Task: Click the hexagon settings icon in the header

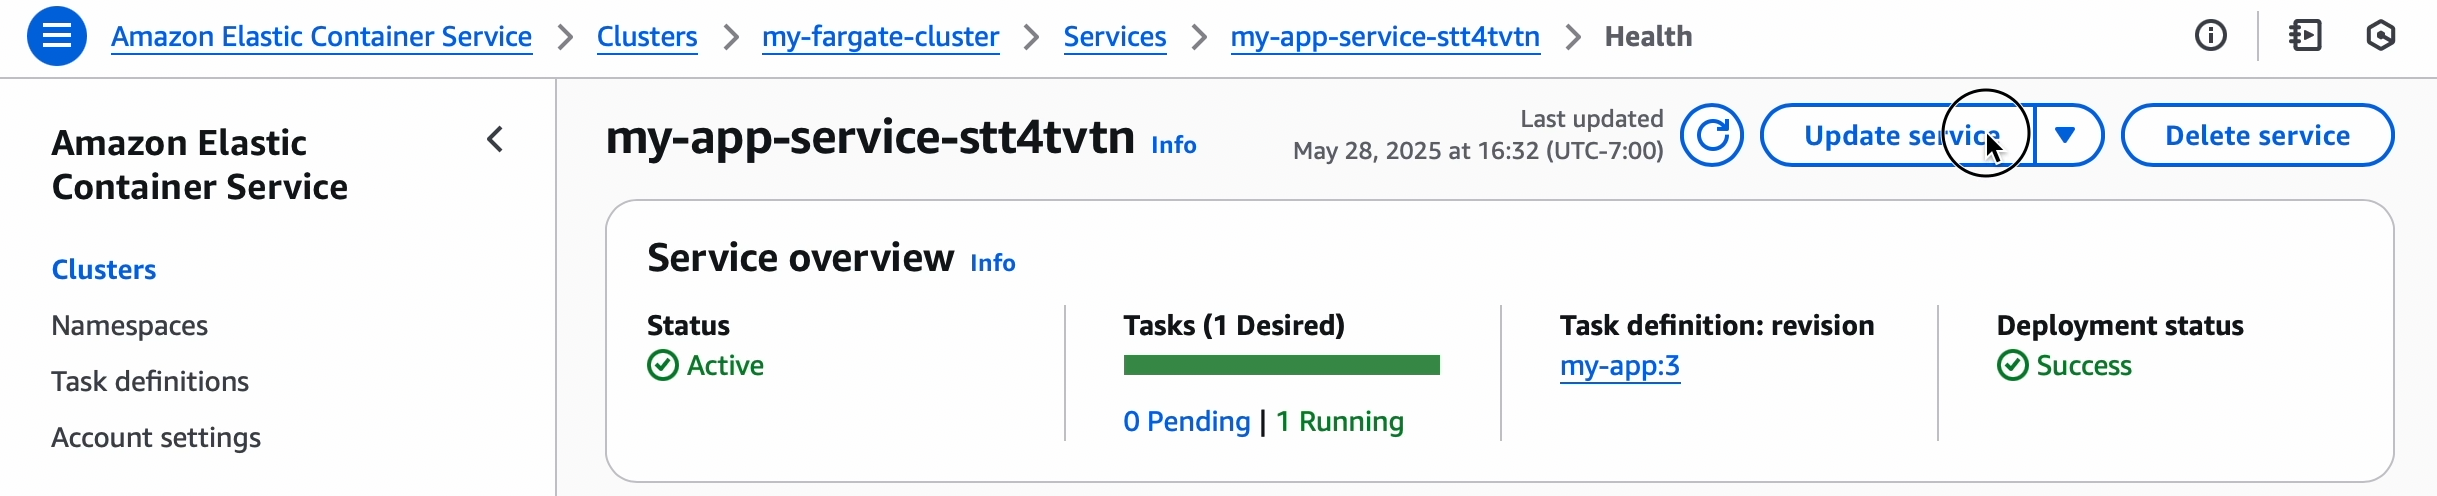Action: pyautogui.click(x=2381, y=36)
